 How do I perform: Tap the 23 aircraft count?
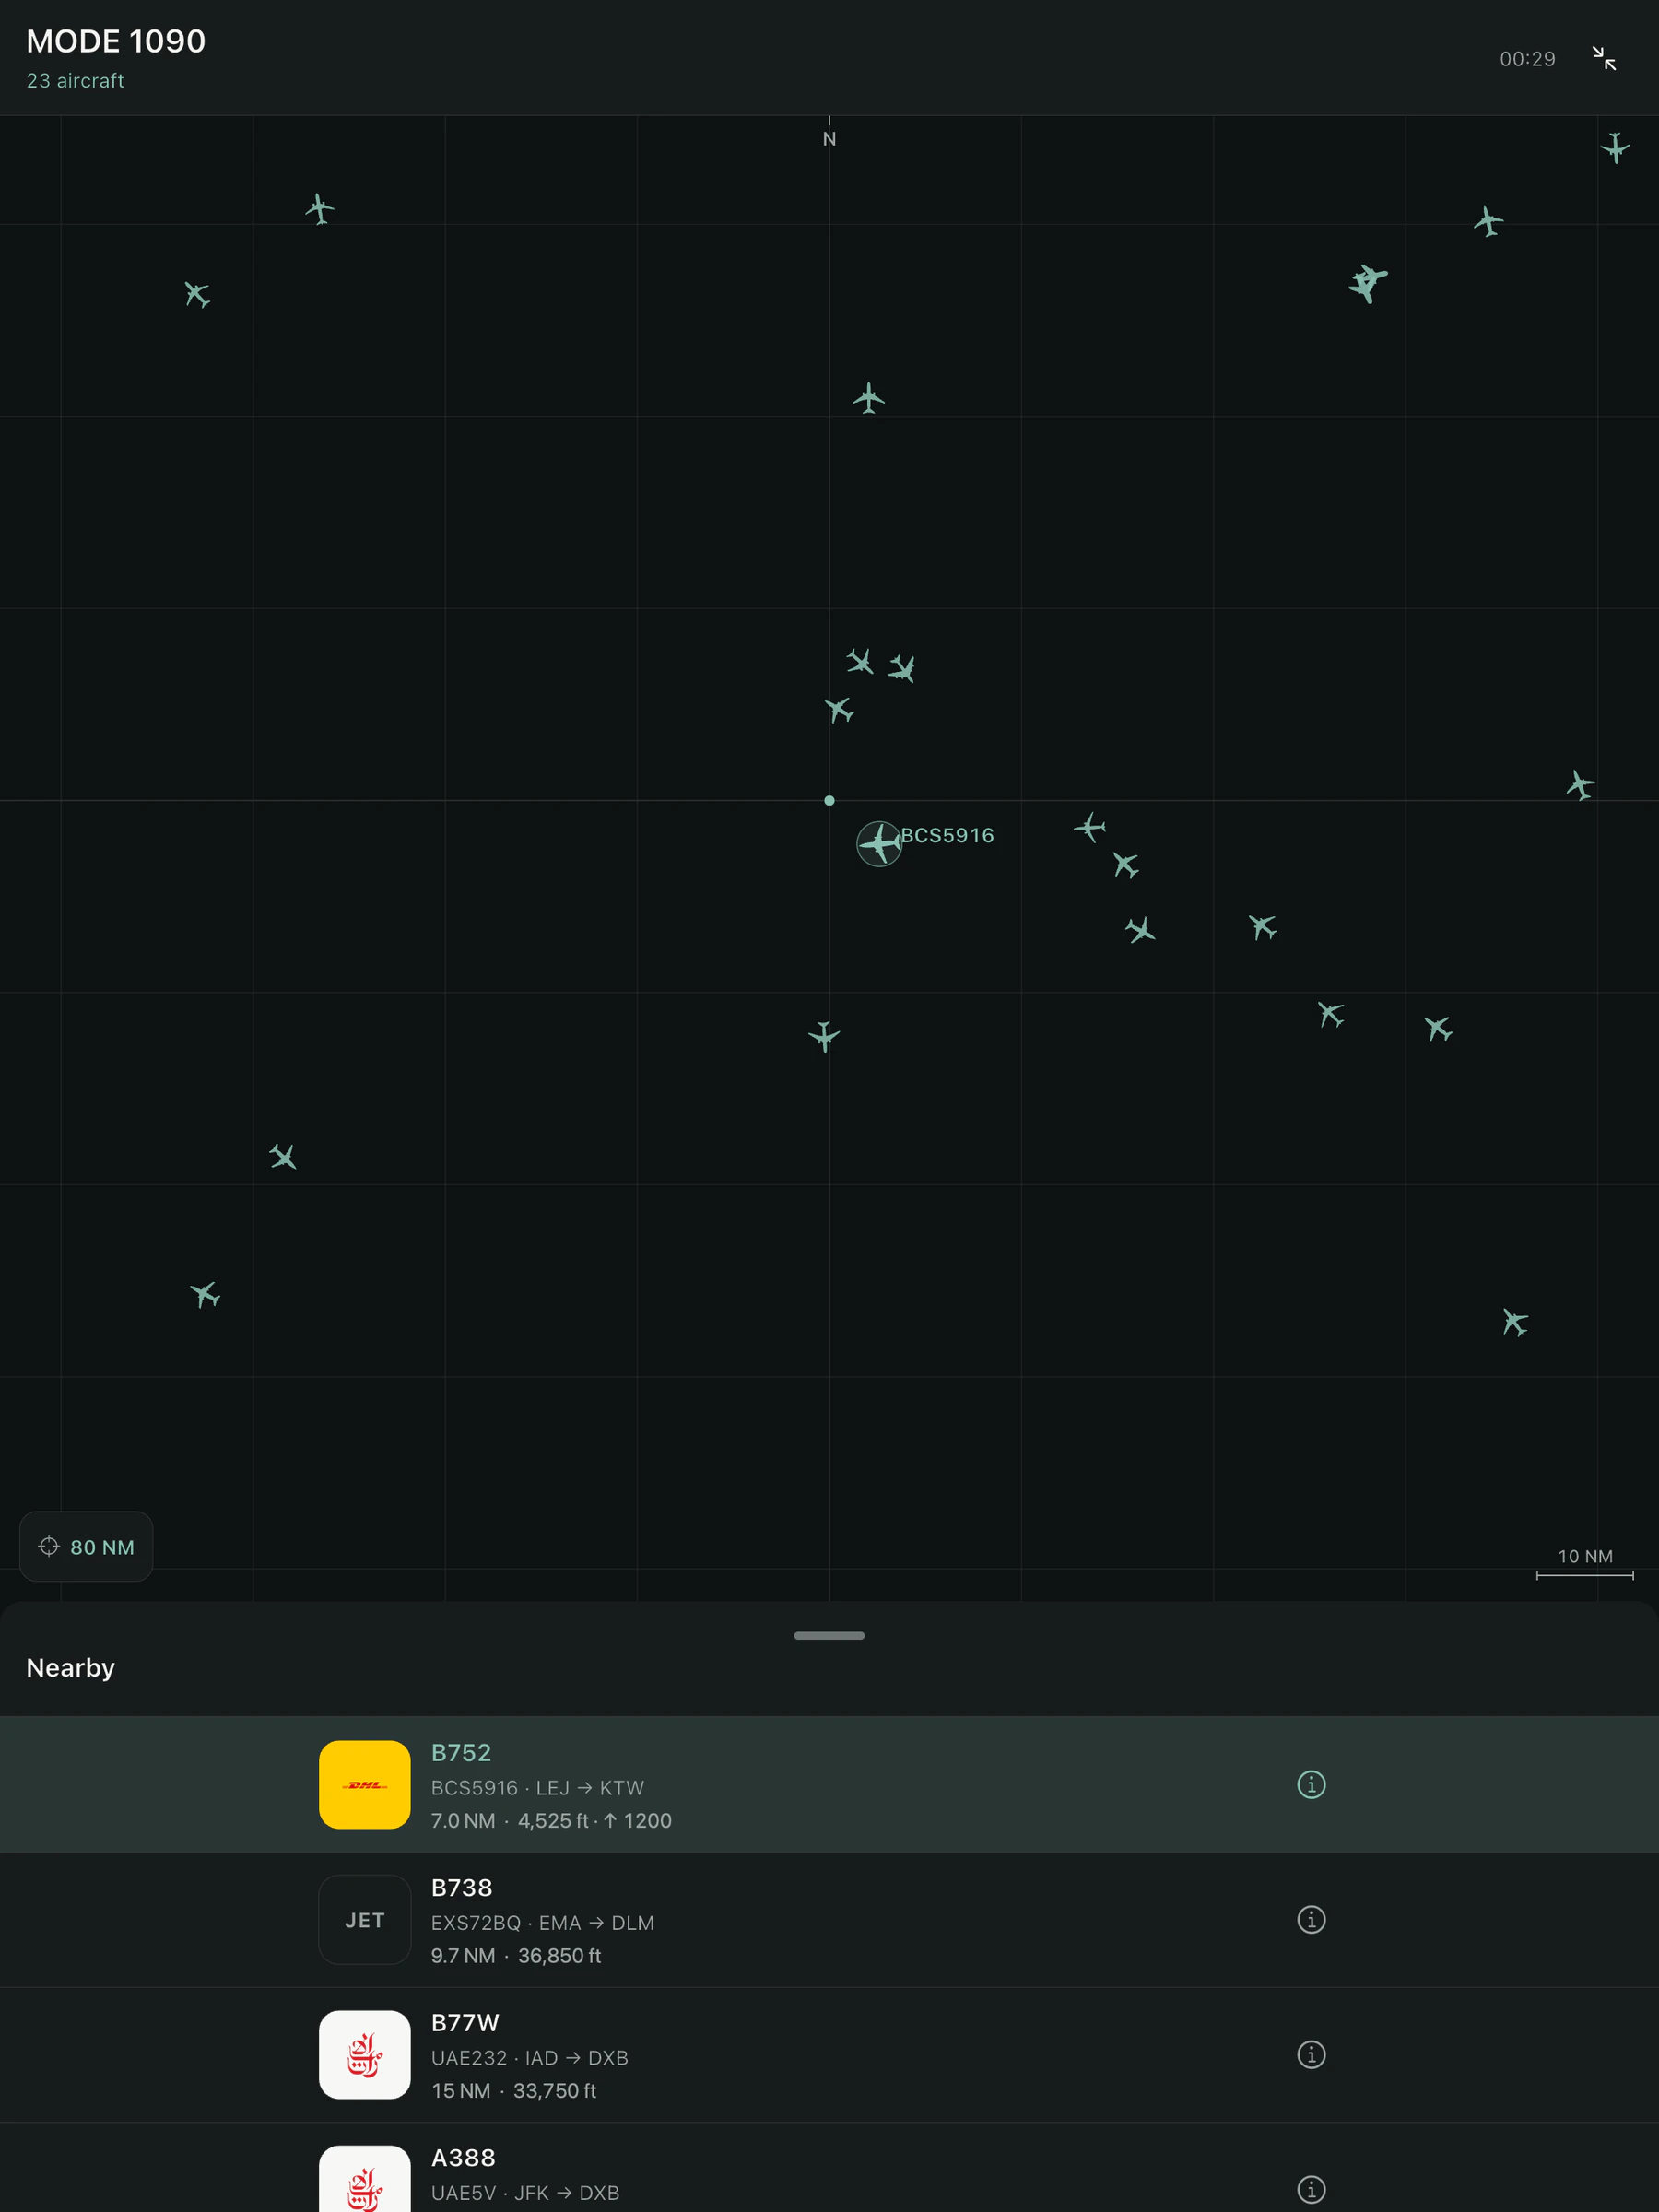coord(75,81)
